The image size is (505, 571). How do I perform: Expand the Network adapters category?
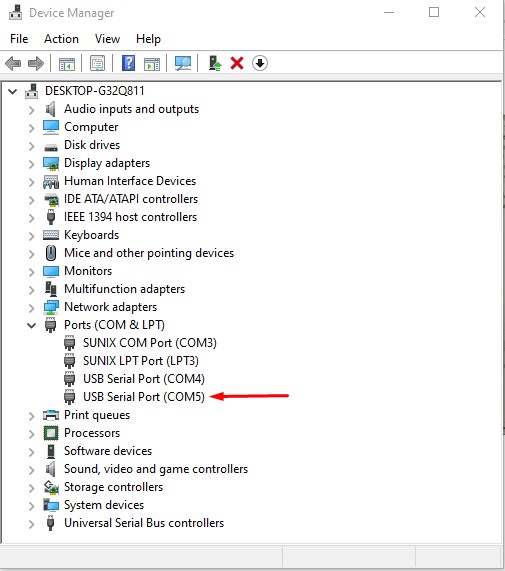click(32, 308)
